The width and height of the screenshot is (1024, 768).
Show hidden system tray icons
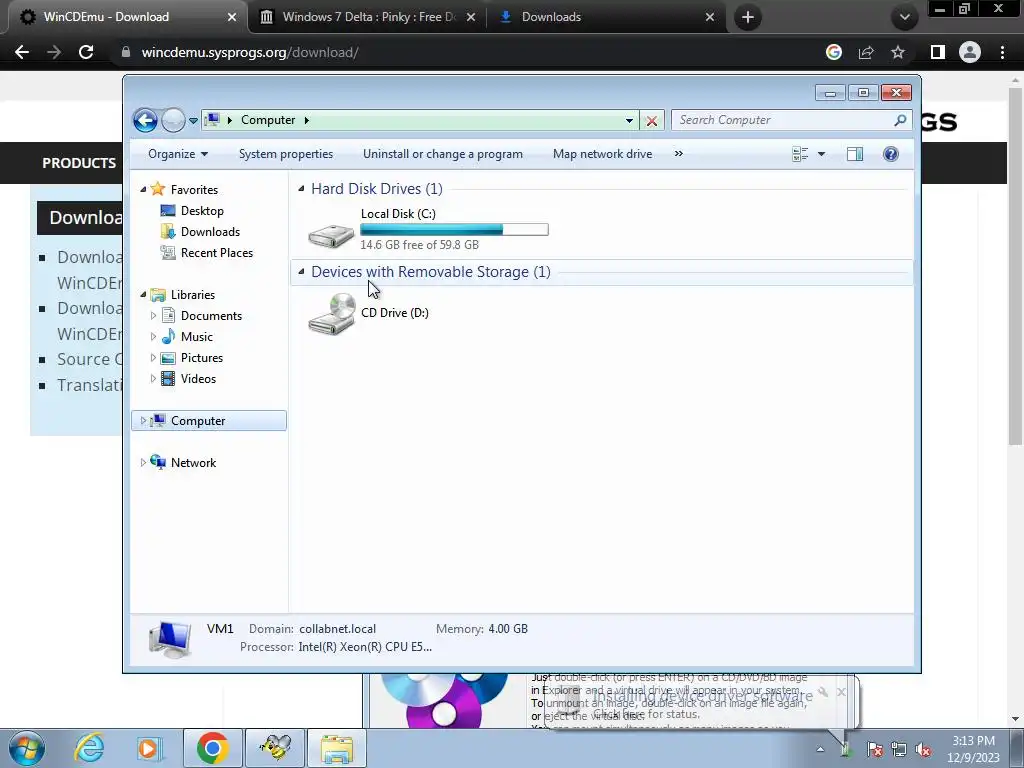pyautogui.click(x=820, y=749)
